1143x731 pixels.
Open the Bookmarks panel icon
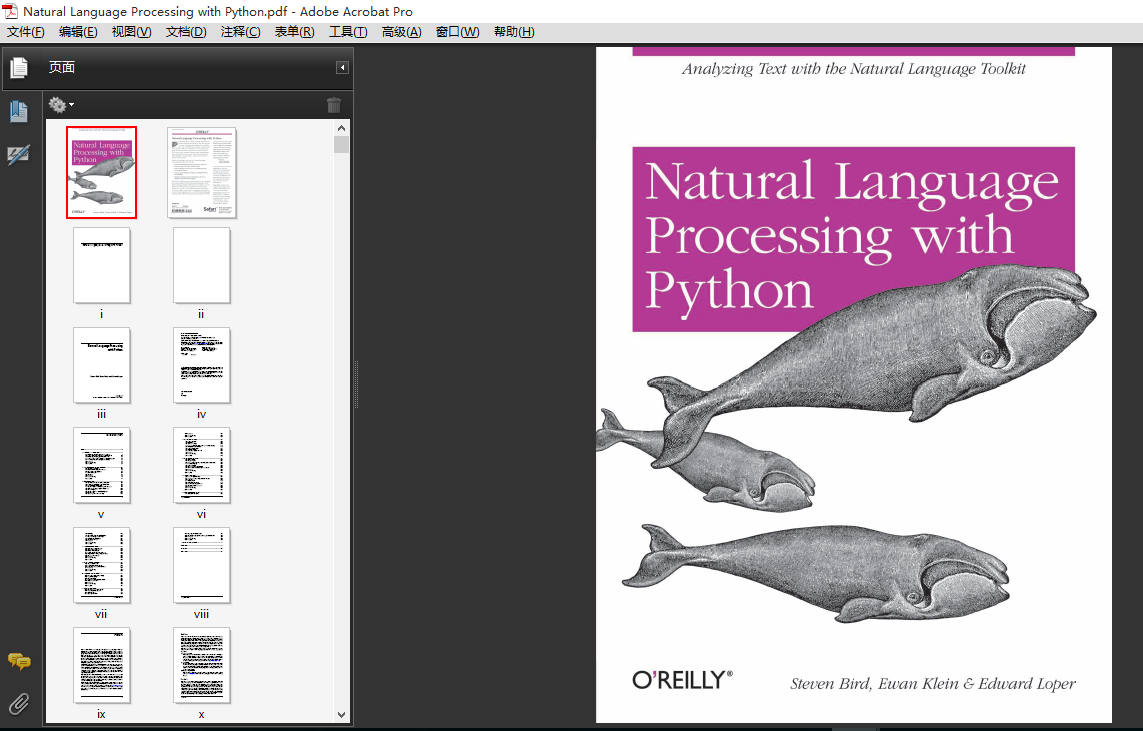[x=19, y=112]
